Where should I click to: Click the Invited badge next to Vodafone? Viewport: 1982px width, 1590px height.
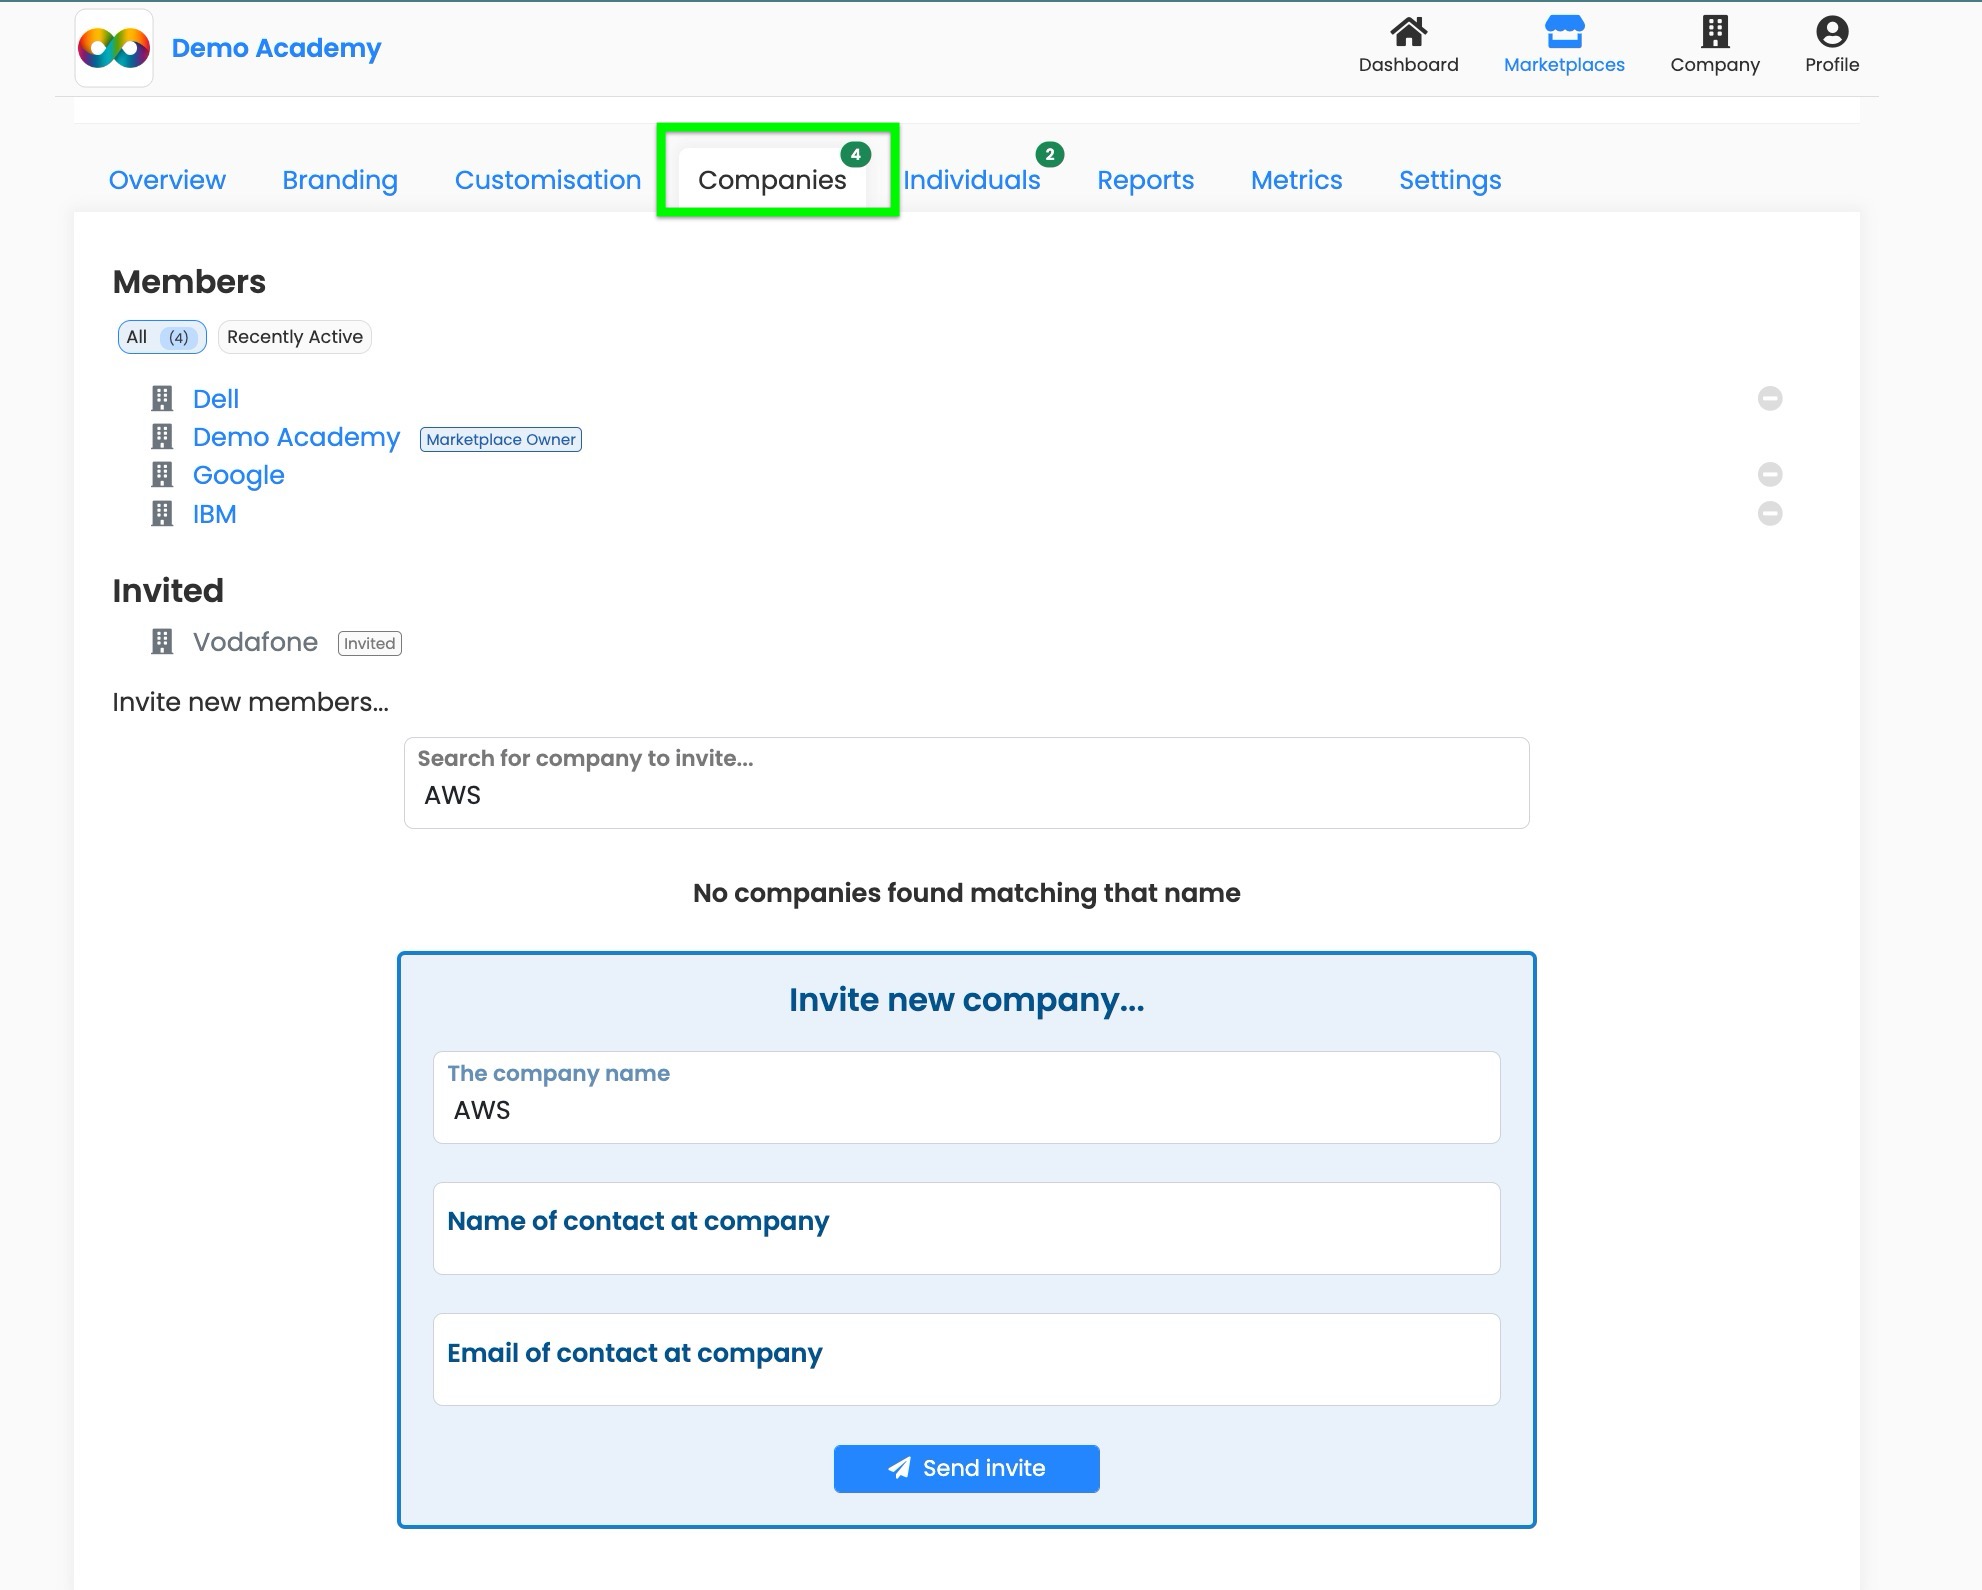tap(370, 643)
